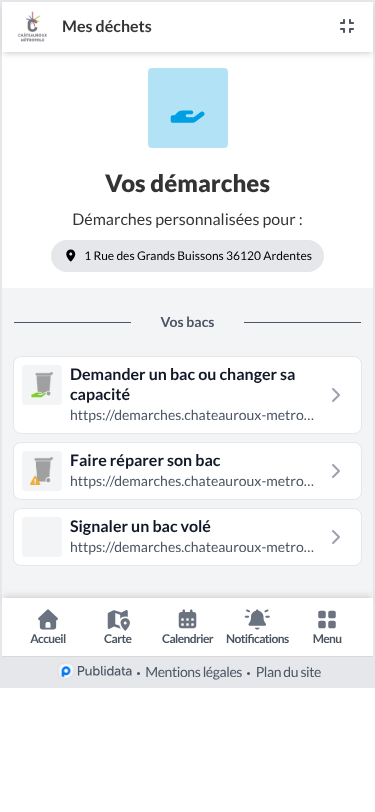Click the bin icon with warning triangle
Image resolution: width=375 pixels, height=812 pixels.
coord(42,471)
